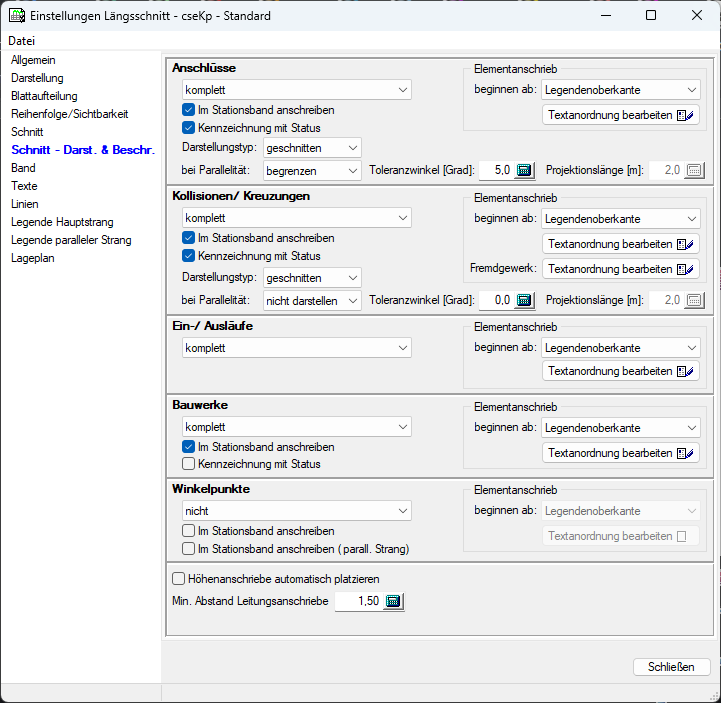The height and width of the screenshot is (703, 721).
Task: Enable Kennzeichnung mit Status under Bauwerke
Action: tap(189, 464)
